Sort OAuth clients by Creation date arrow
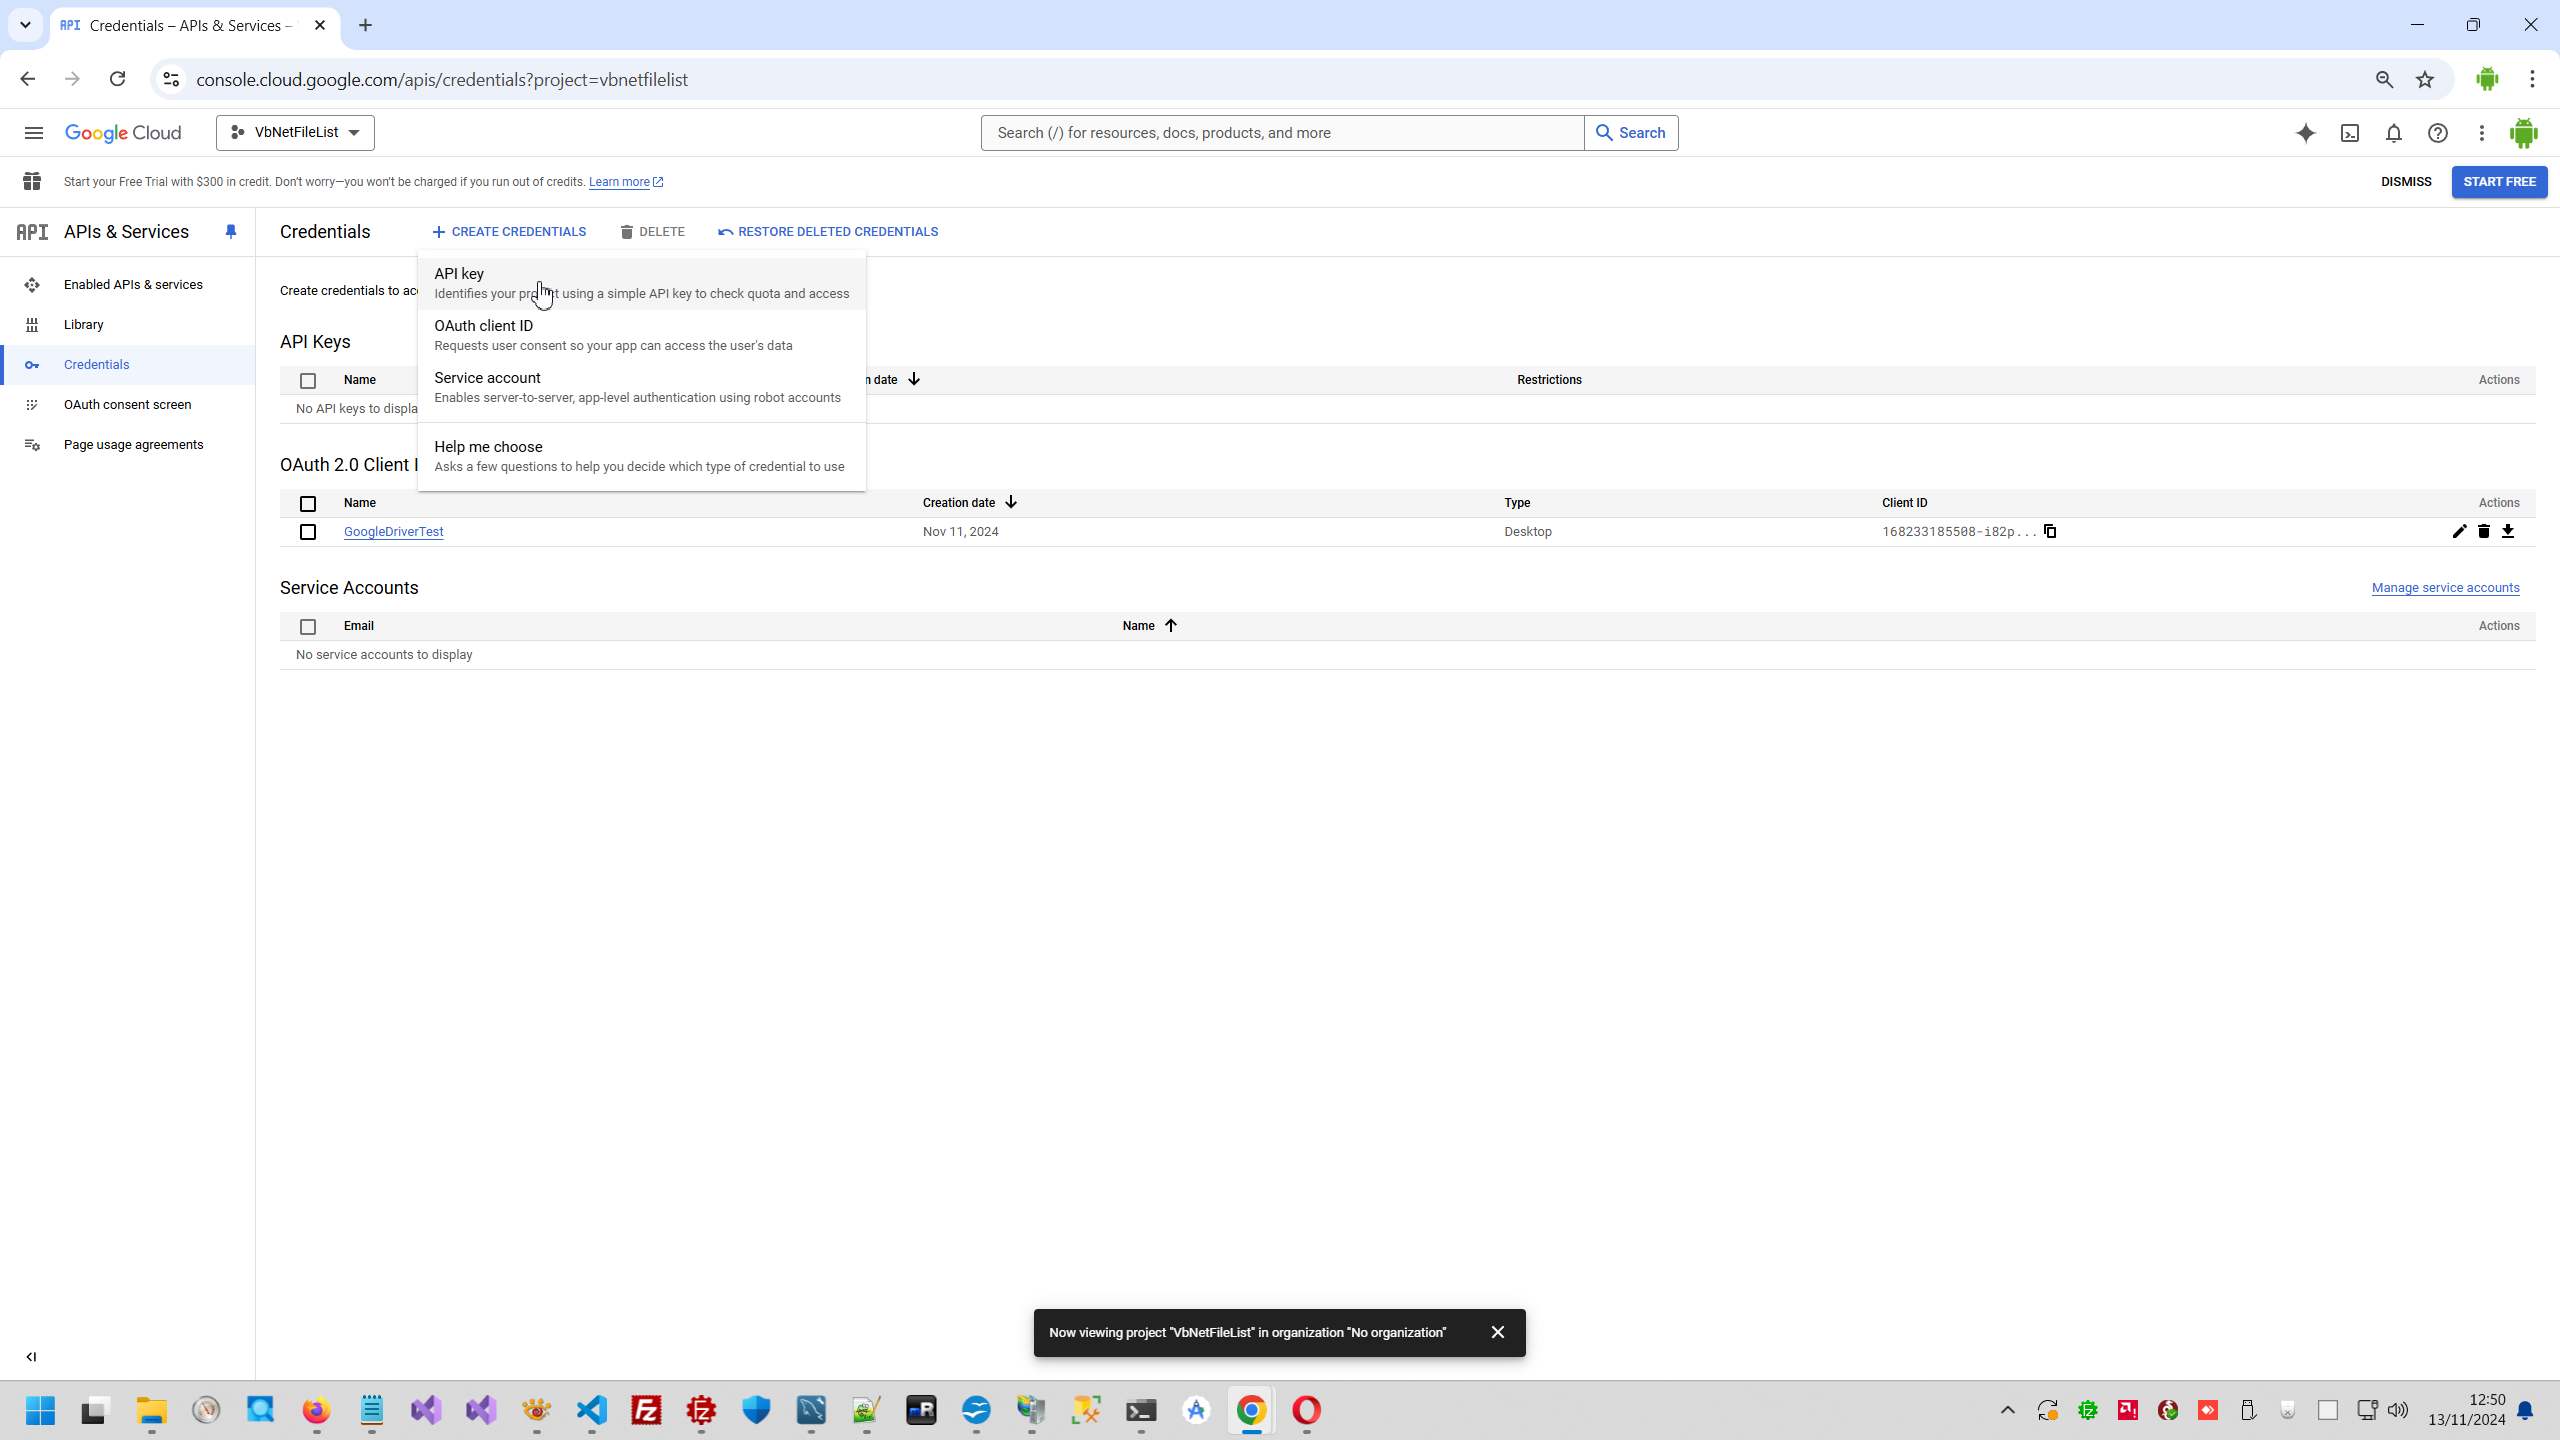2560x1440 pixels. point(1011,502)
